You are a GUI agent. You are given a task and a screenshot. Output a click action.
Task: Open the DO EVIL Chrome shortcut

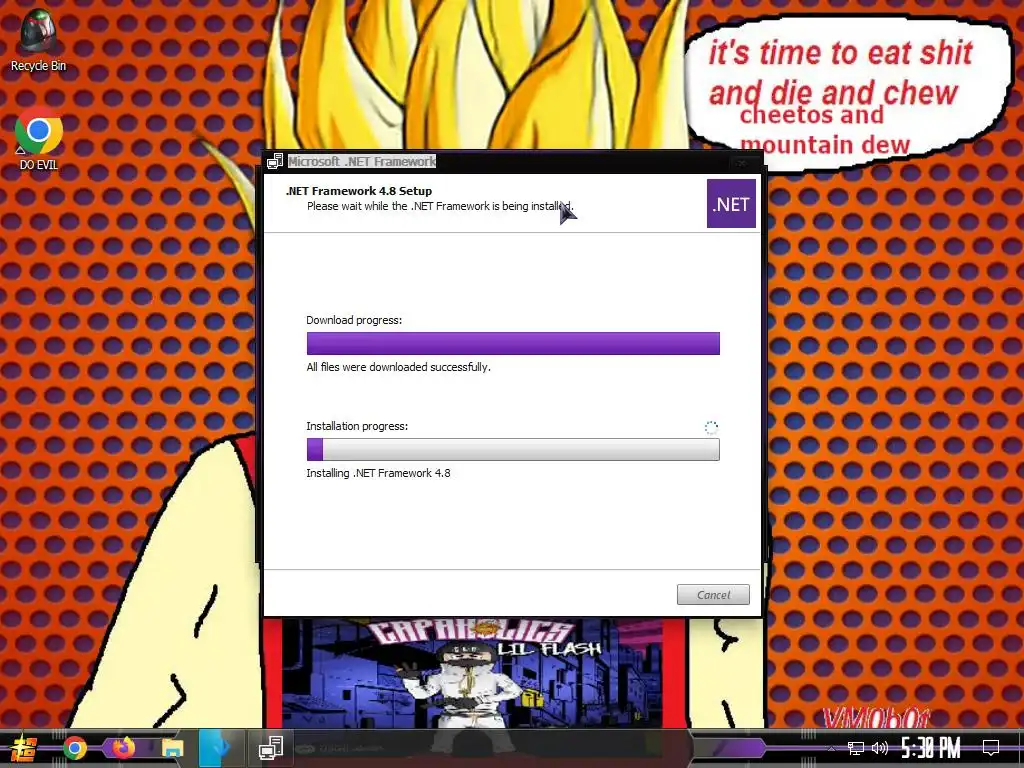point(38,138)
